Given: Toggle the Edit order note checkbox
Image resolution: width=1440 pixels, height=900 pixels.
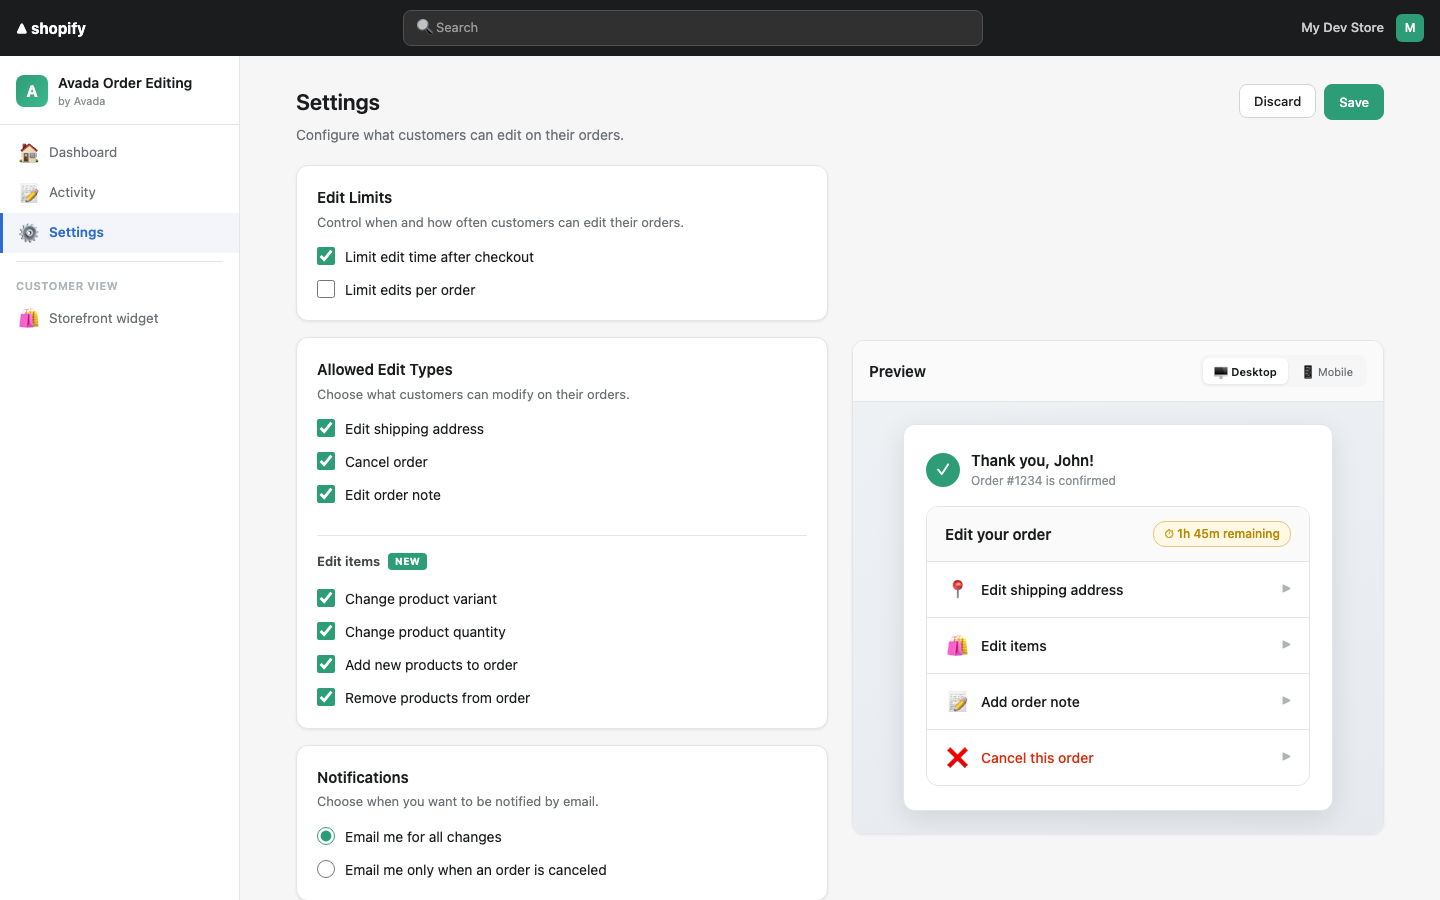Looking at the screenshot, I should pos(326,494).
